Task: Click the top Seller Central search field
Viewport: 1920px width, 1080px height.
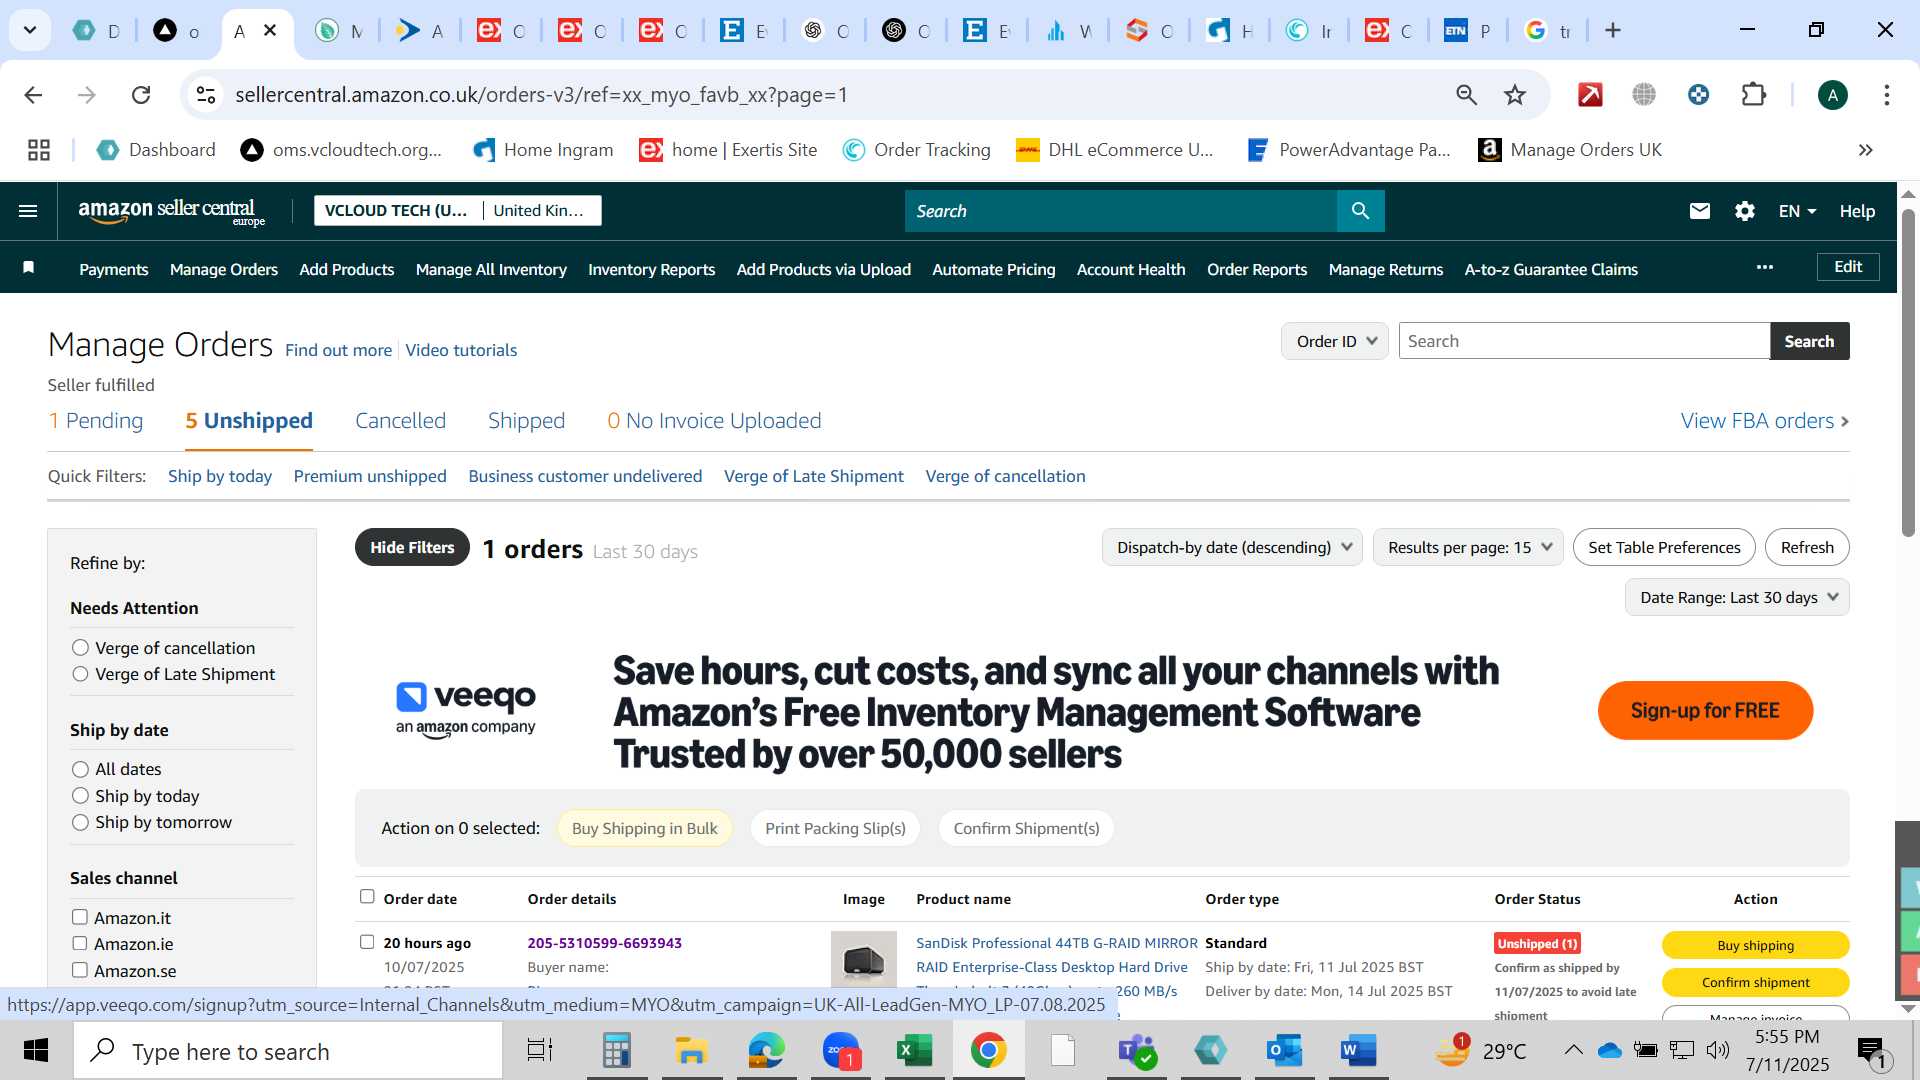Action: [x=1120, y=211]
